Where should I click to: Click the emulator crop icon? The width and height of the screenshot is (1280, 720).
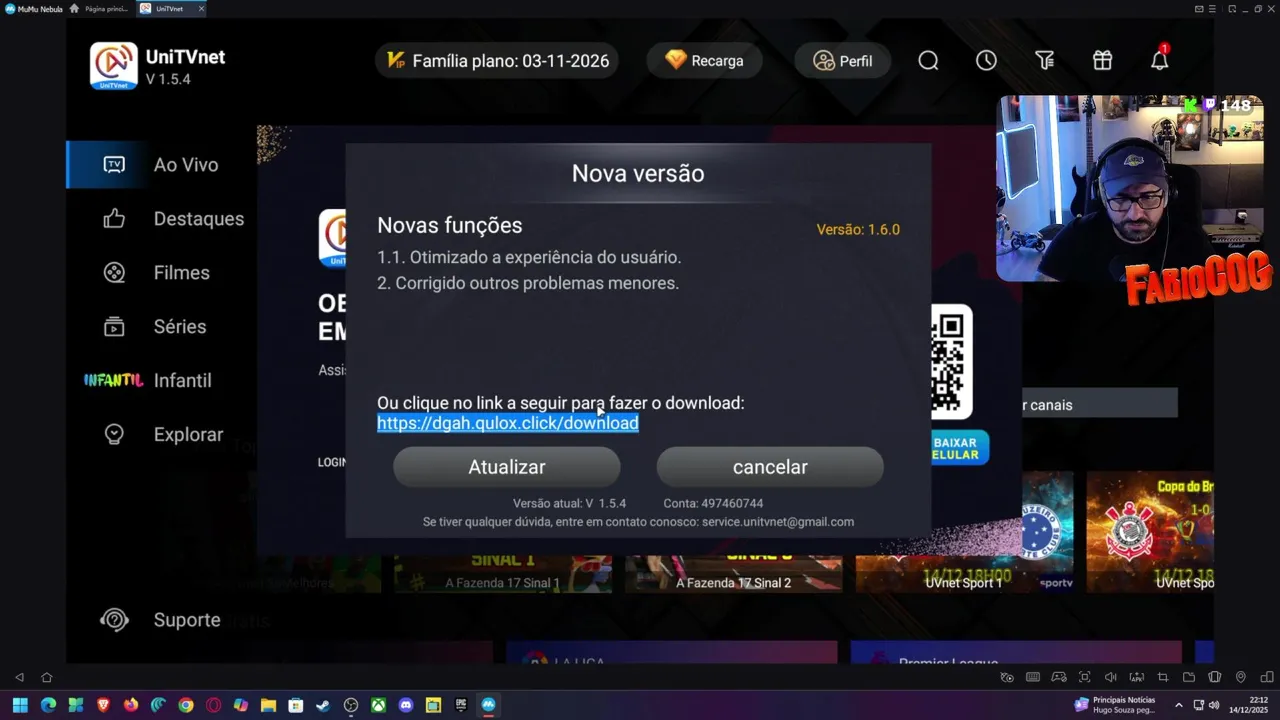click(1163, 677)
